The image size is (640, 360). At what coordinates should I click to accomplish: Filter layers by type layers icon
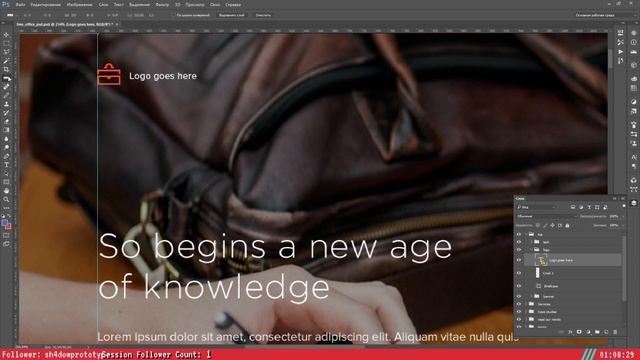coord(589,207)
